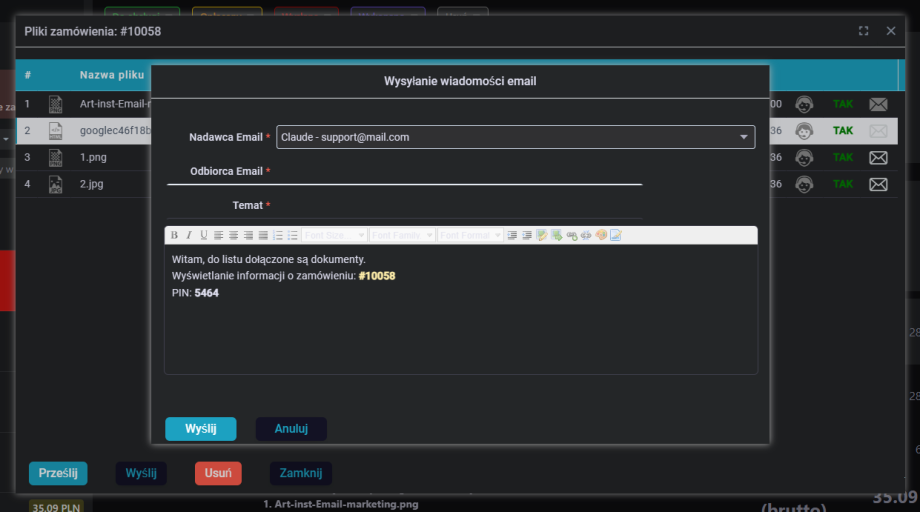Select the Art-inst-Email file row

110,104
